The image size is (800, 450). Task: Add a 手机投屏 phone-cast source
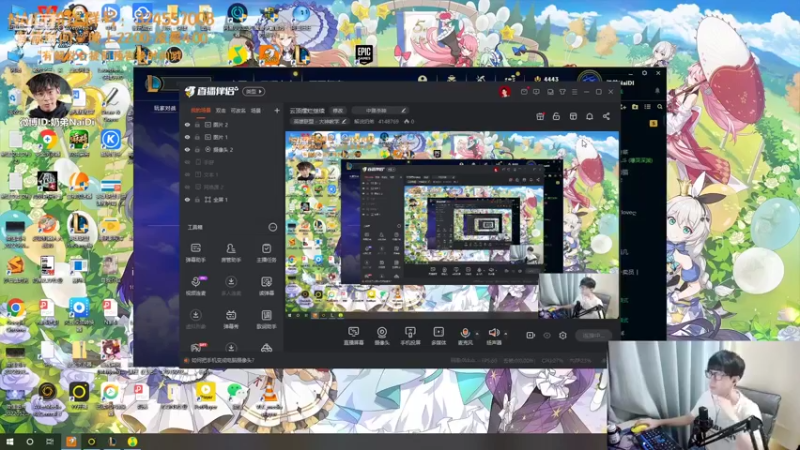tap(410, 336)
